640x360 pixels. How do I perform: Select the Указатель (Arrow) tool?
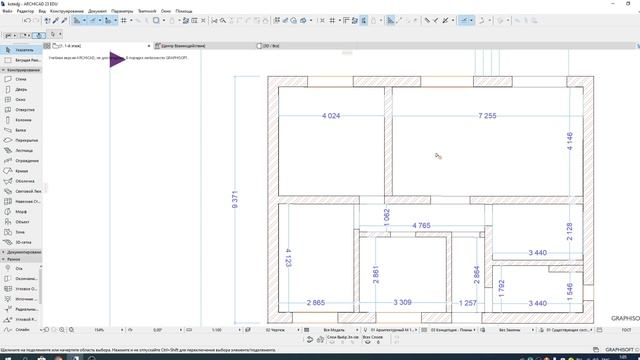[21, 50]
